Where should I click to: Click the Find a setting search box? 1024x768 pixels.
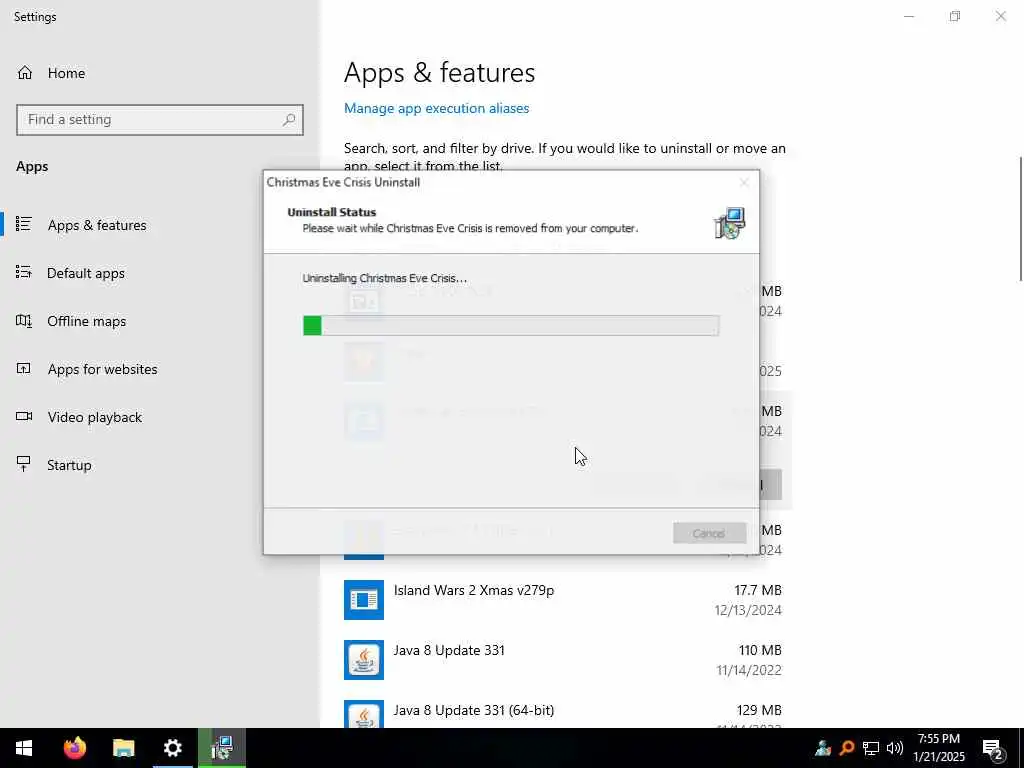[x=159, y=120]
